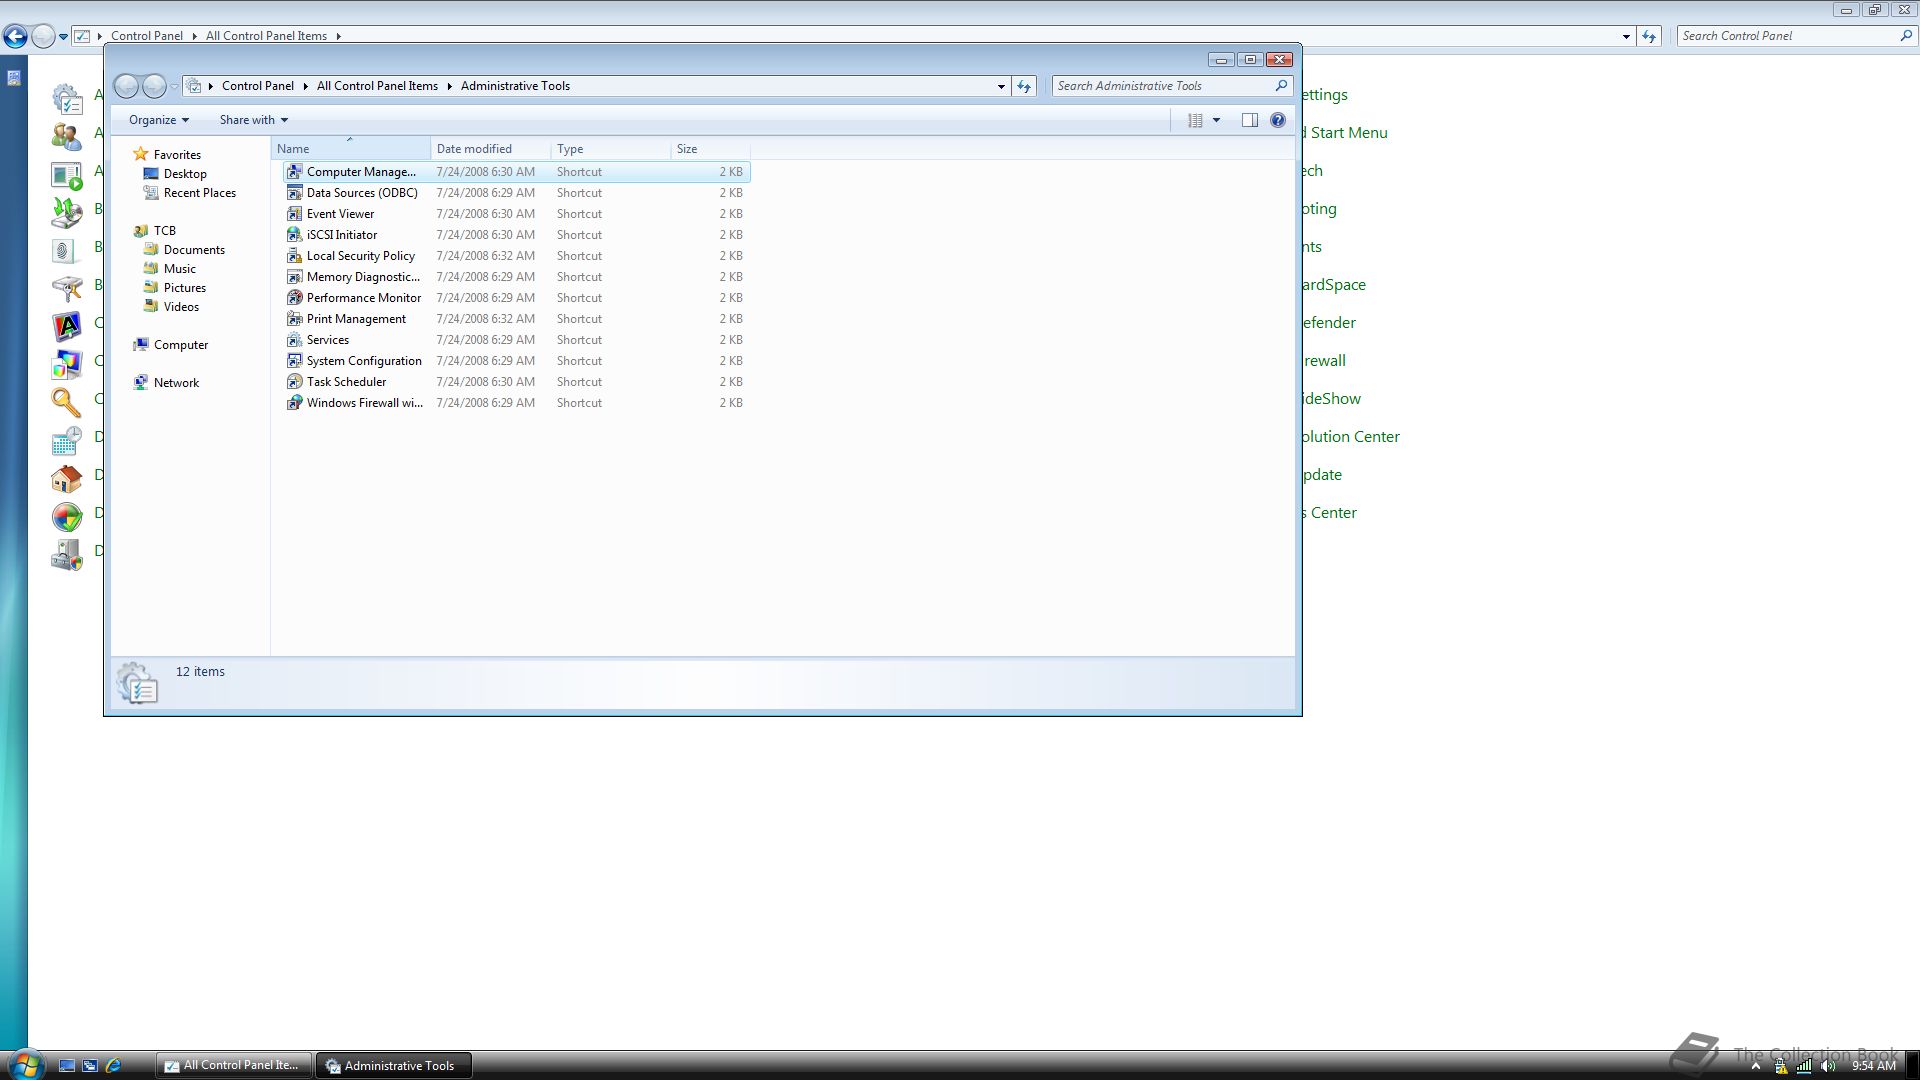Expand the view options dropdown arrow
The image size is (1920, 1080).
click(1216, 120)
